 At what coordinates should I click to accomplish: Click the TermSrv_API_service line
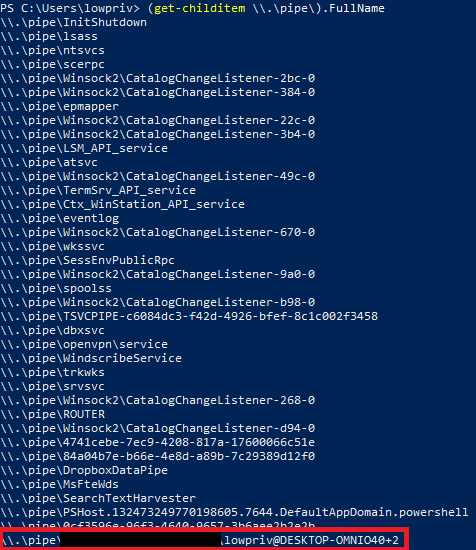tap(98, 190)
